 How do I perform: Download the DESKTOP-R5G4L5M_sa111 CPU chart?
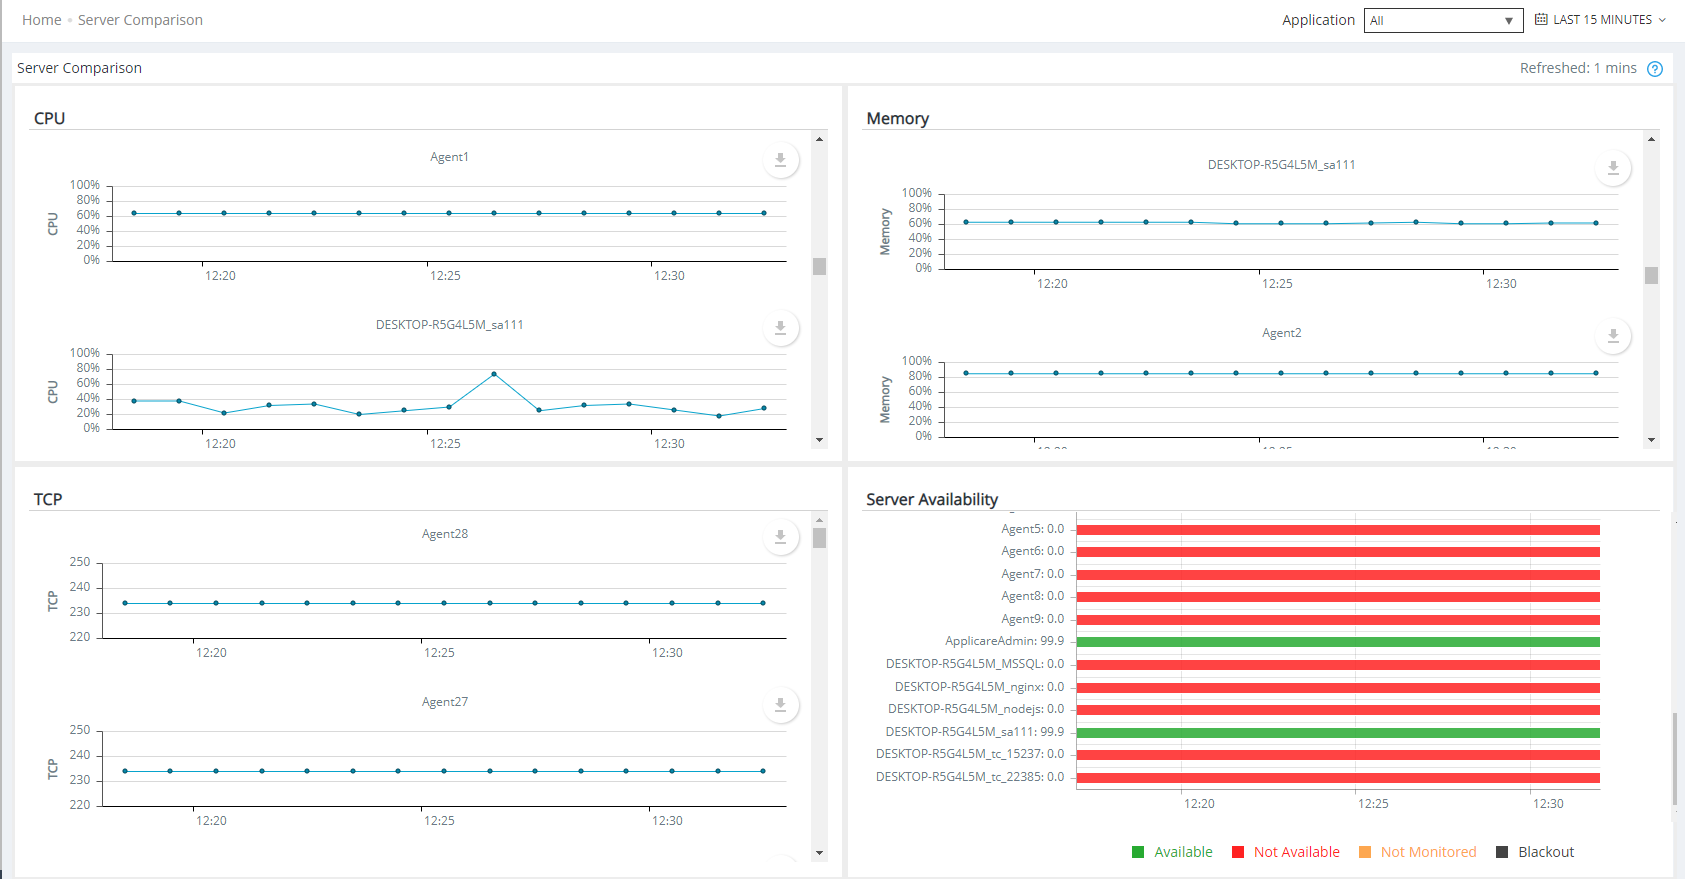[780, 328]
